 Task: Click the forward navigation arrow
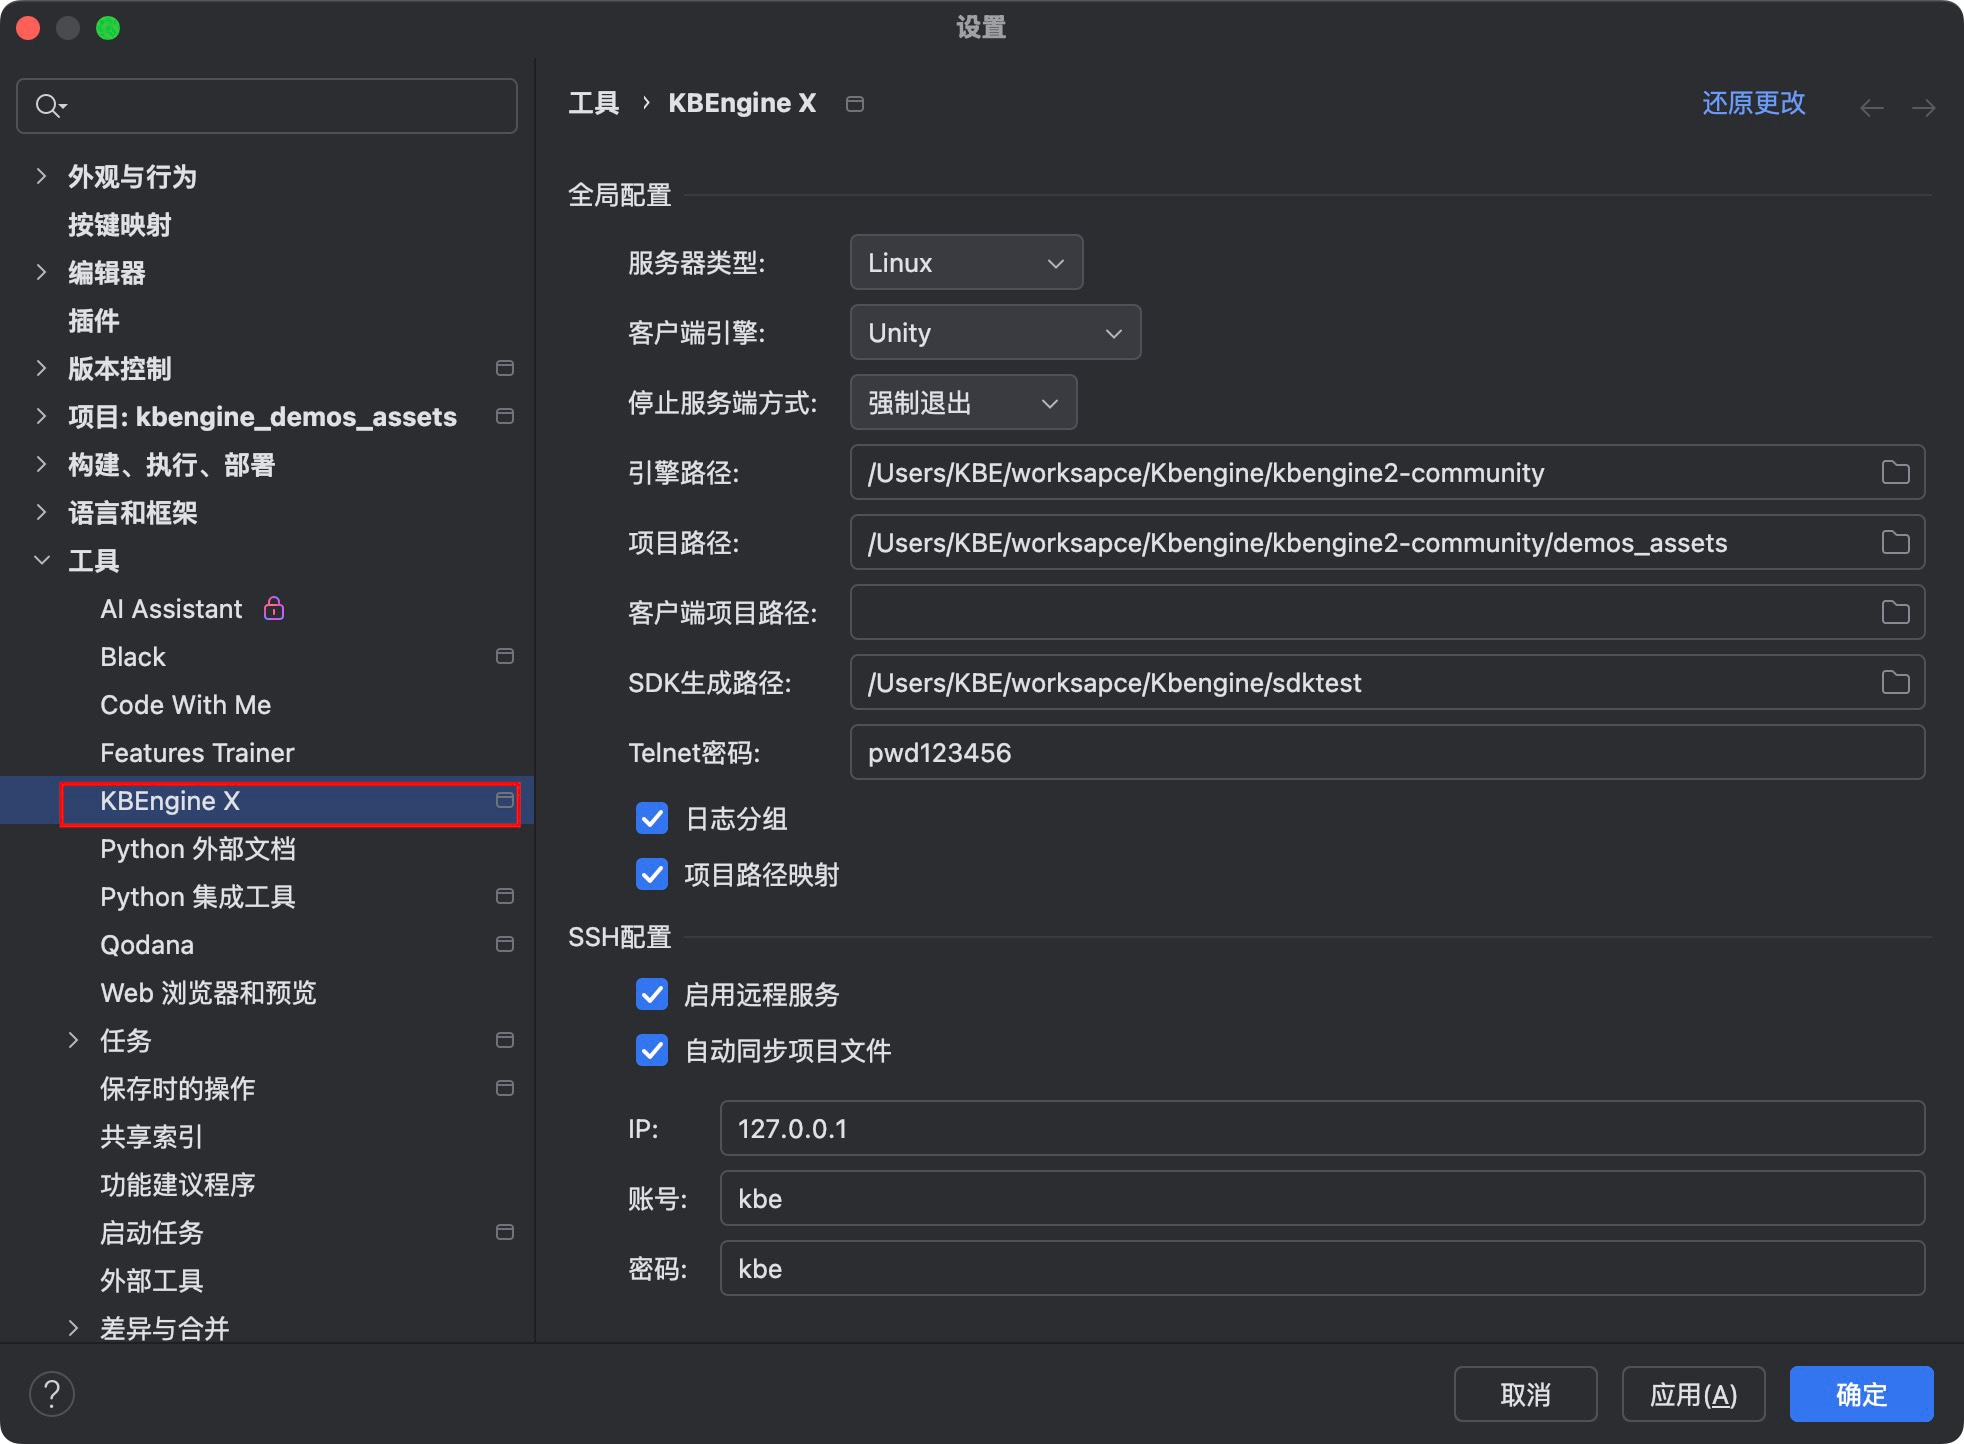[x=1924, y=107]
